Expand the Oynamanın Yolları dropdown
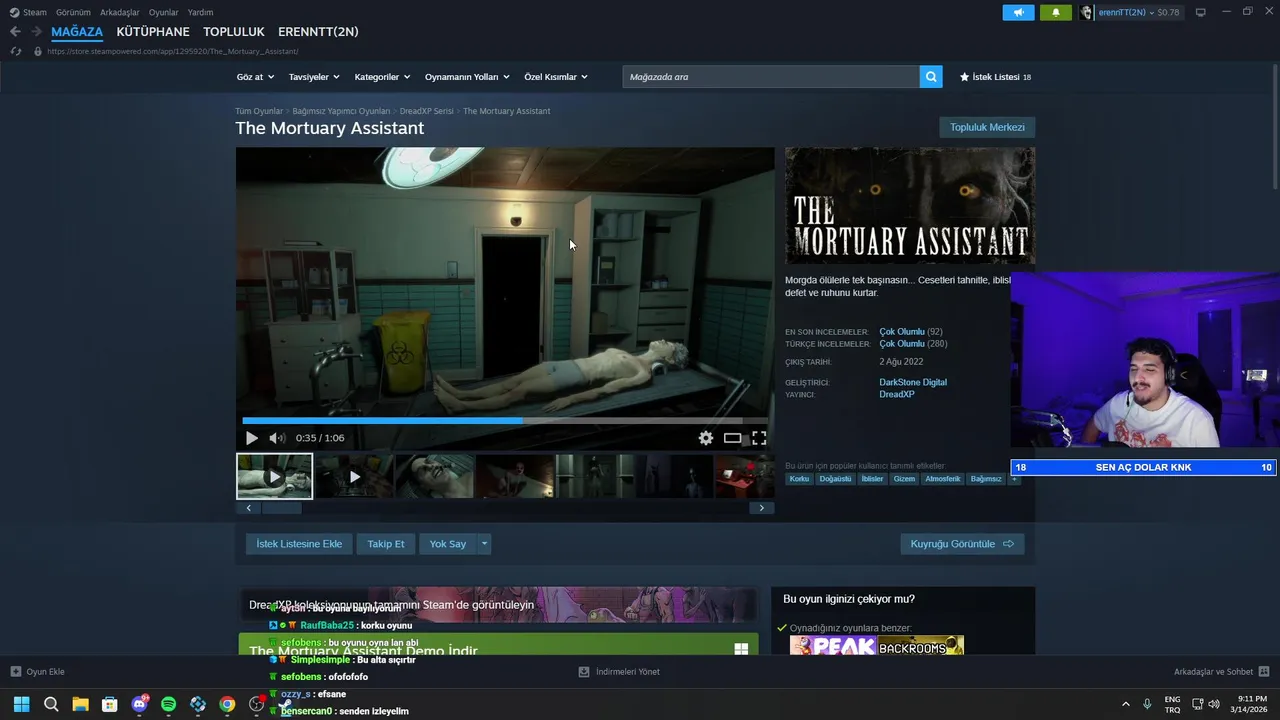Image resolution: width=1280 pixels, height=720 pixels. (x=467, y=77)
